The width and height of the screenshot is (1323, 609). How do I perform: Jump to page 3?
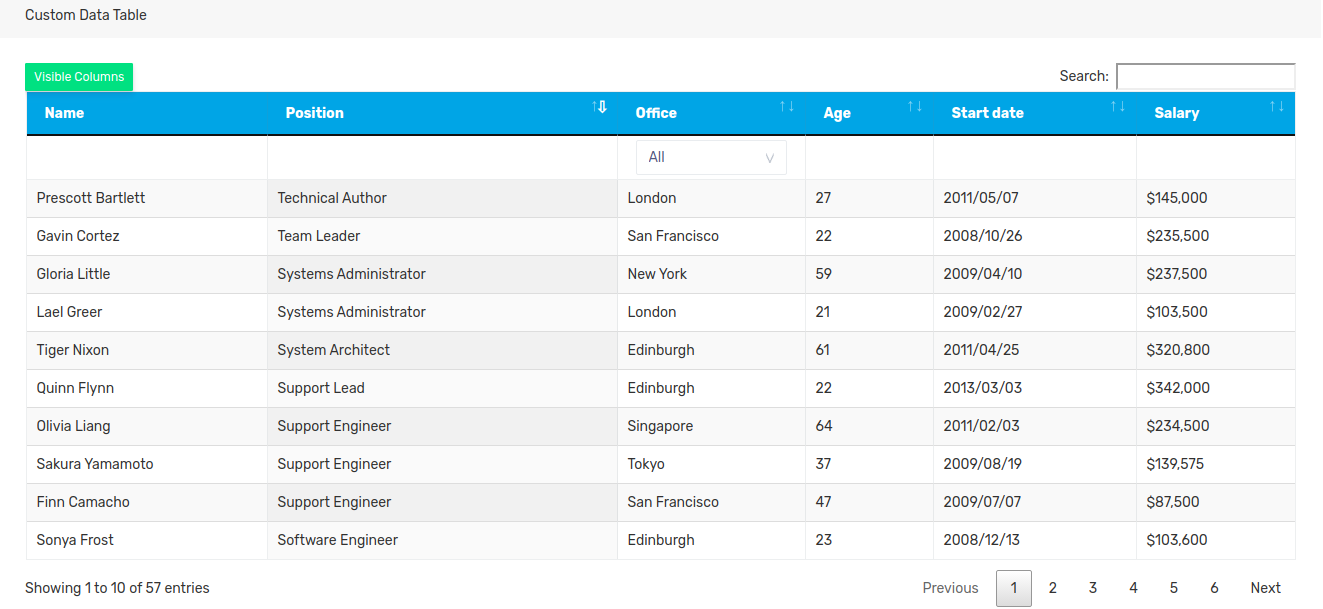(1093, 588)
